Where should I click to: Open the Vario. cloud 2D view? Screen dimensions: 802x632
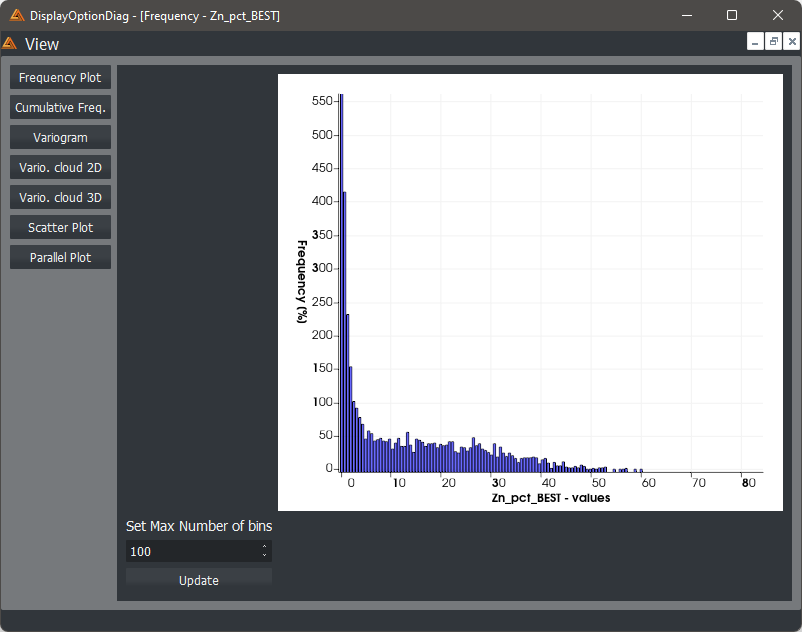pyautogui.click(x=60, y=167)
